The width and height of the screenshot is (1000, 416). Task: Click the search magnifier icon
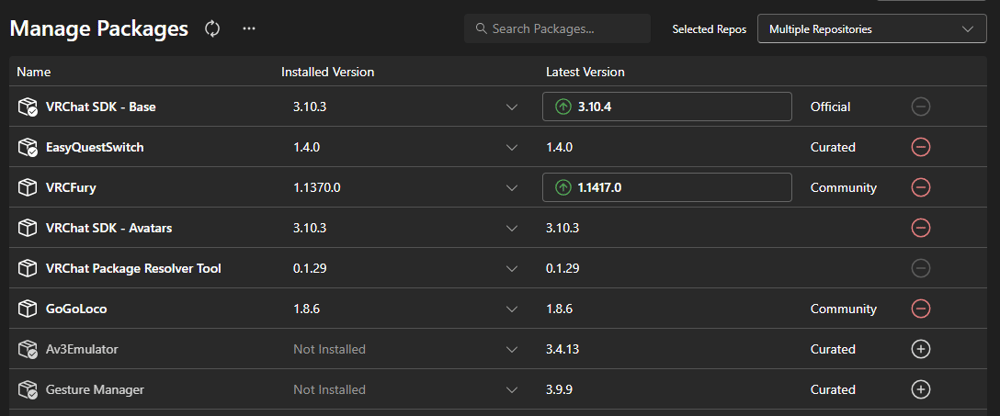tap(482, 29)
